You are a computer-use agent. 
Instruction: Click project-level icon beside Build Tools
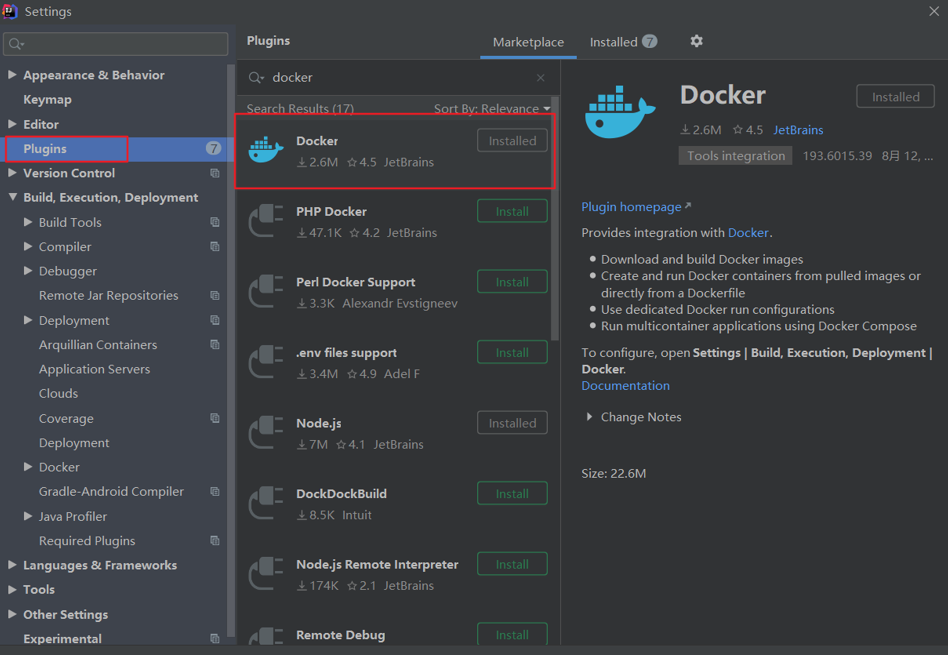(x=215, y=222)
